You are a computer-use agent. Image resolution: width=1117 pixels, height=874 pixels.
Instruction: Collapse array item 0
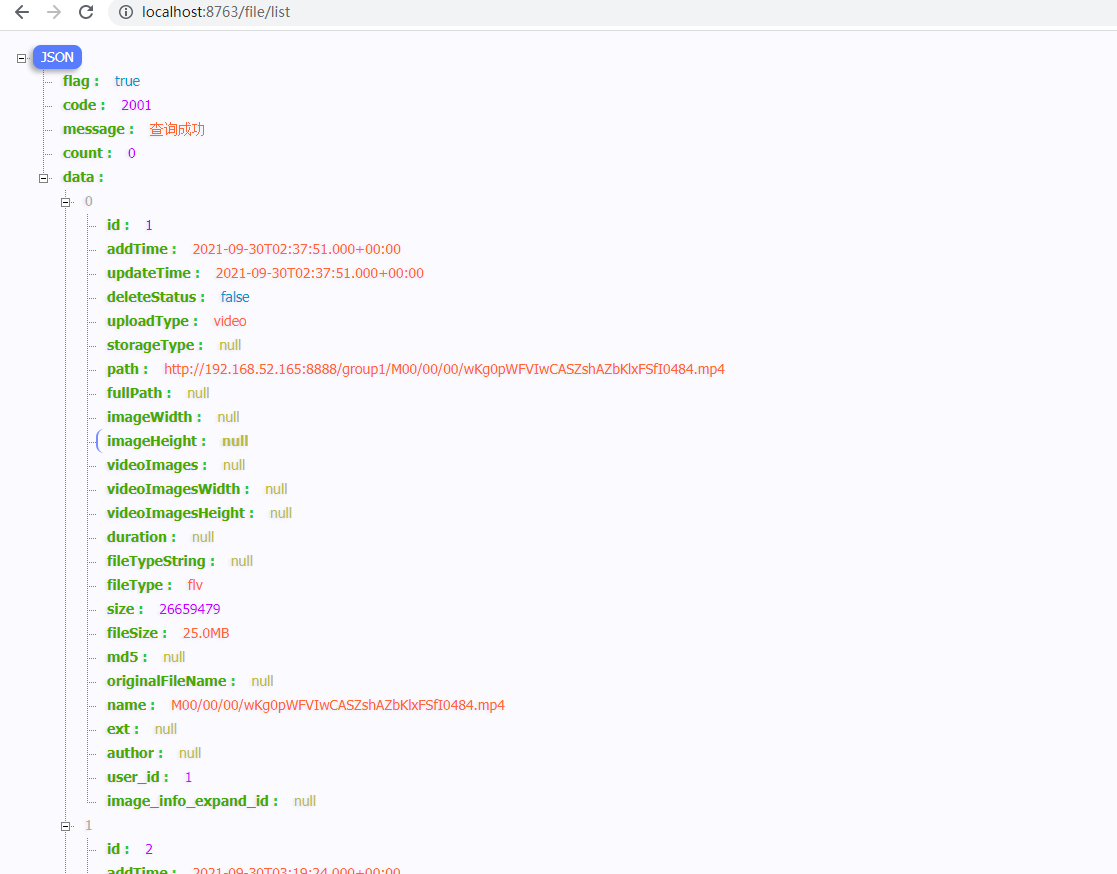coord(66,202)
